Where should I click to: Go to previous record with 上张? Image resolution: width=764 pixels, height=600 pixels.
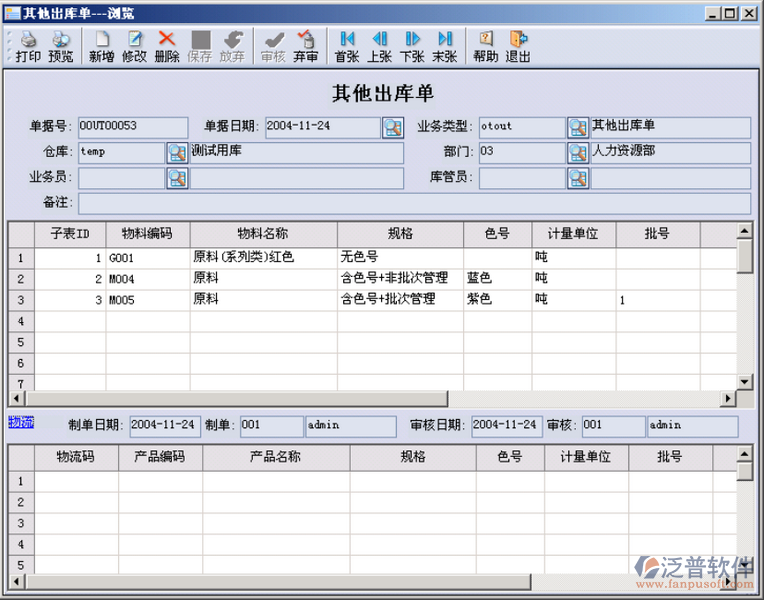point(380,46)
